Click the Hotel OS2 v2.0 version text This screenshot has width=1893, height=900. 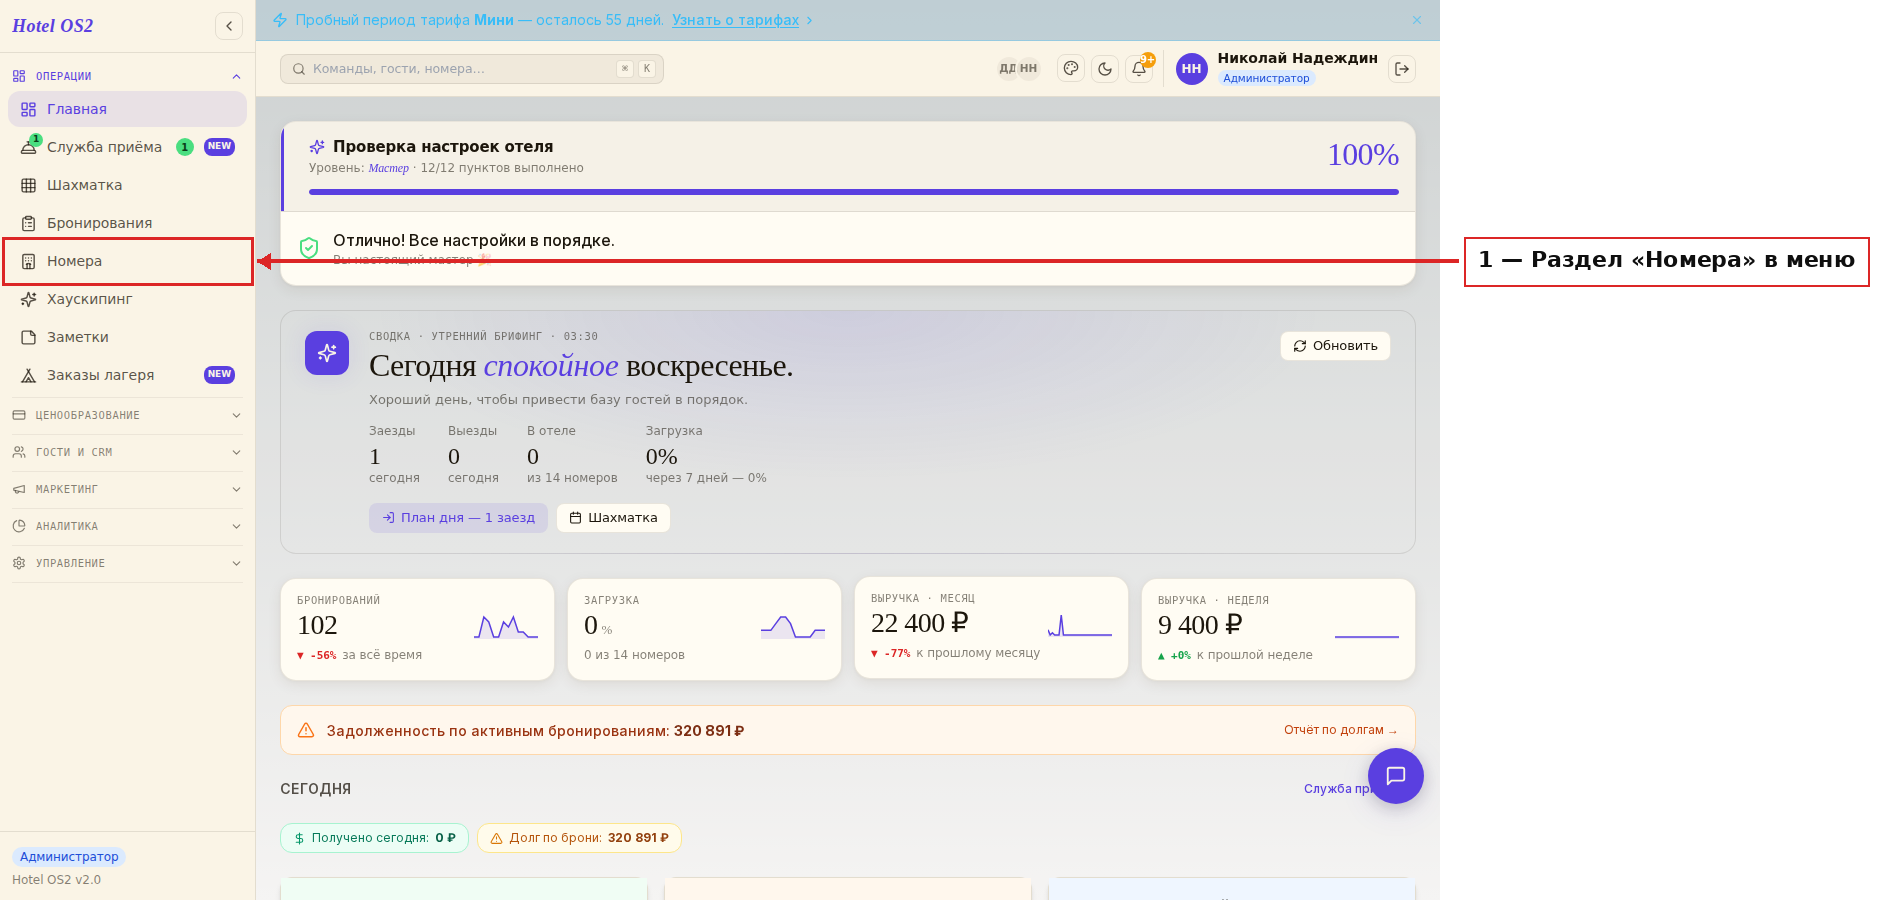tap(56, 880)
